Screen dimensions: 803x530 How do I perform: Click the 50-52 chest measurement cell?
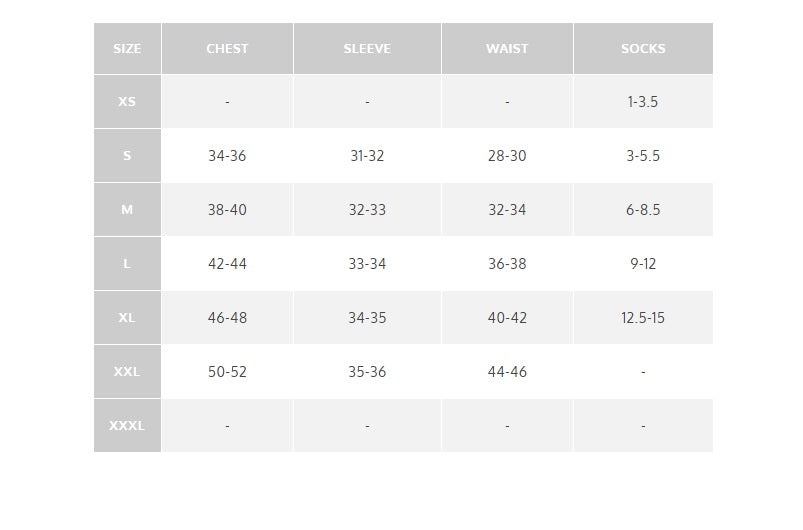click(x=227, y=371)
